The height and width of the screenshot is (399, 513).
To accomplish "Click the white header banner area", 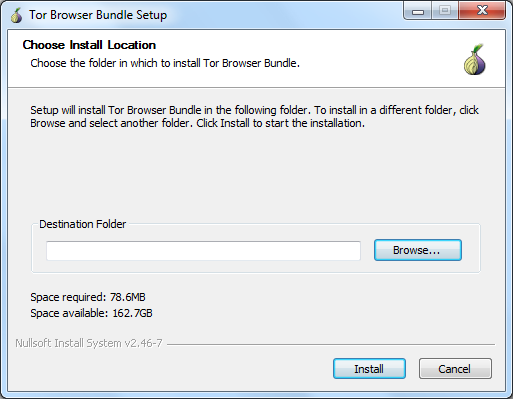I will (256, 59).
